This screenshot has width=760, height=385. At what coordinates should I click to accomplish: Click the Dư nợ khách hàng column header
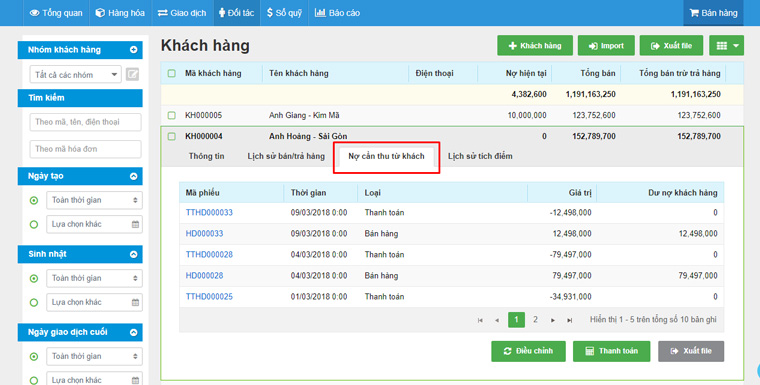pos(682,193)
